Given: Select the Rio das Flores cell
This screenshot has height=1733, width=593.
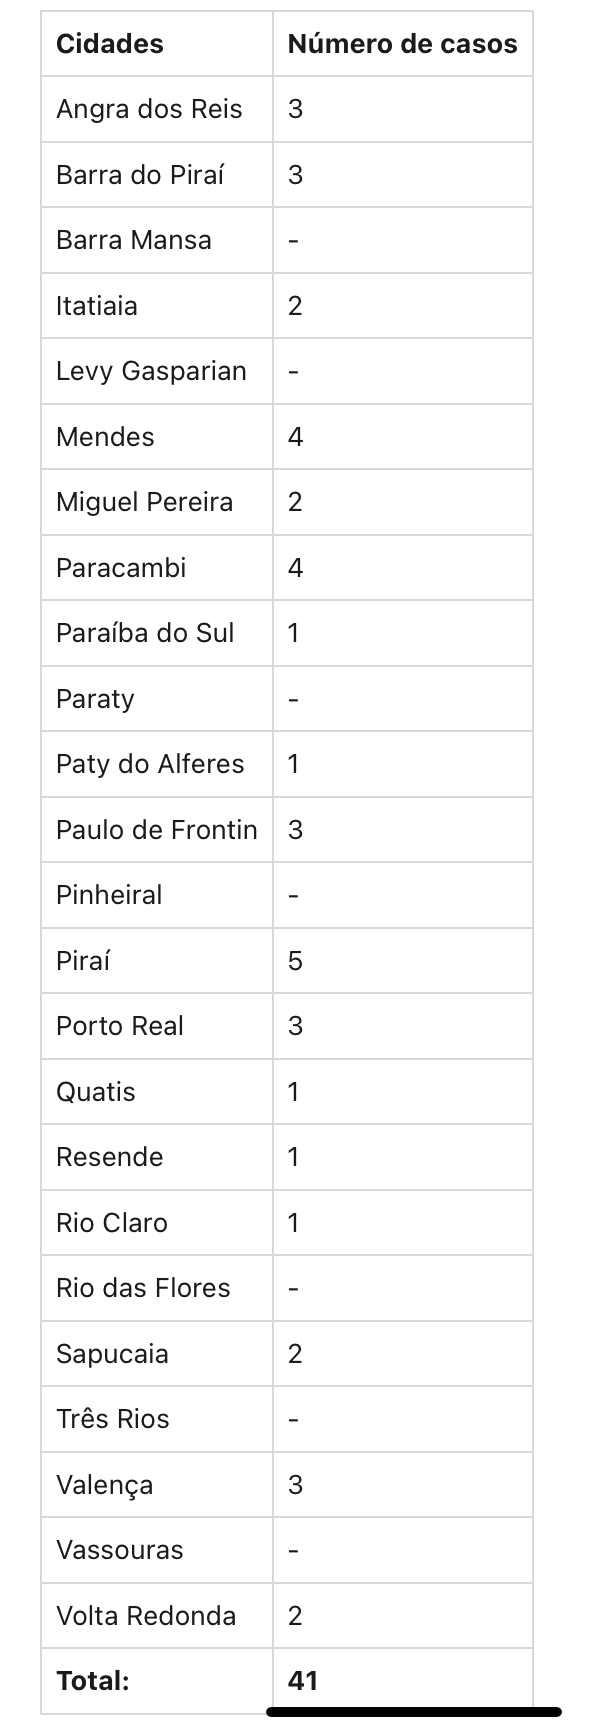Looking at the screenshot, I should click(x=157, y=1288).
